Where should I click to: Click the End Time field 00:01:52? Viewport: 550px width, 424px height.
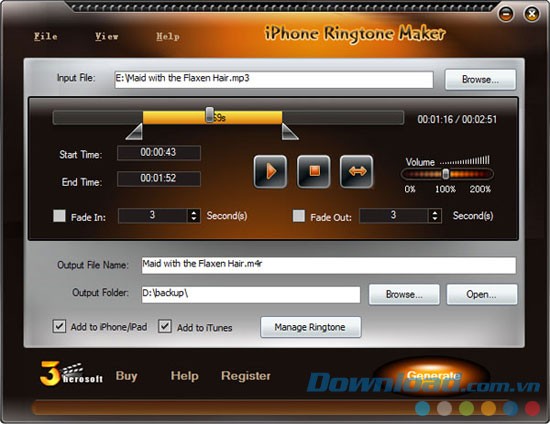coord(159,179)
